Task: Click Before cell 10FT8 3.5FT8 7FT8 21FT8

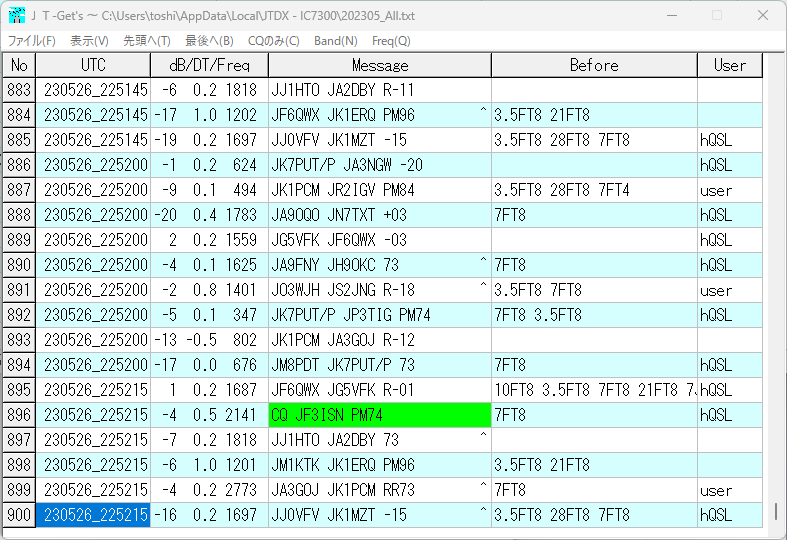Action: [x=594, y=390]
